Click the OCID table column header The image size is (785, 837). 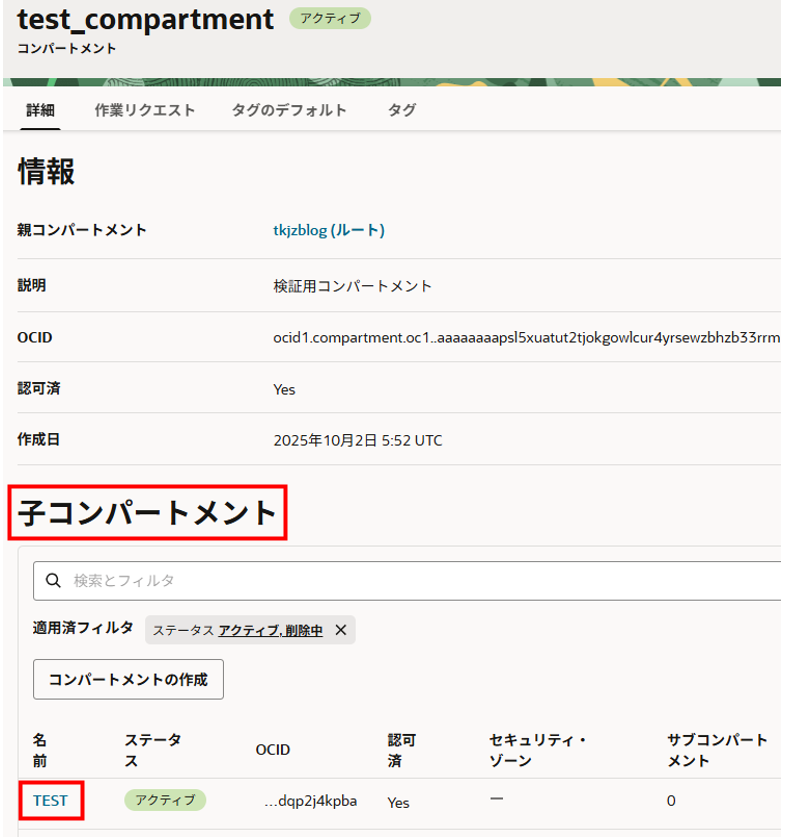[x=273, y=750]
